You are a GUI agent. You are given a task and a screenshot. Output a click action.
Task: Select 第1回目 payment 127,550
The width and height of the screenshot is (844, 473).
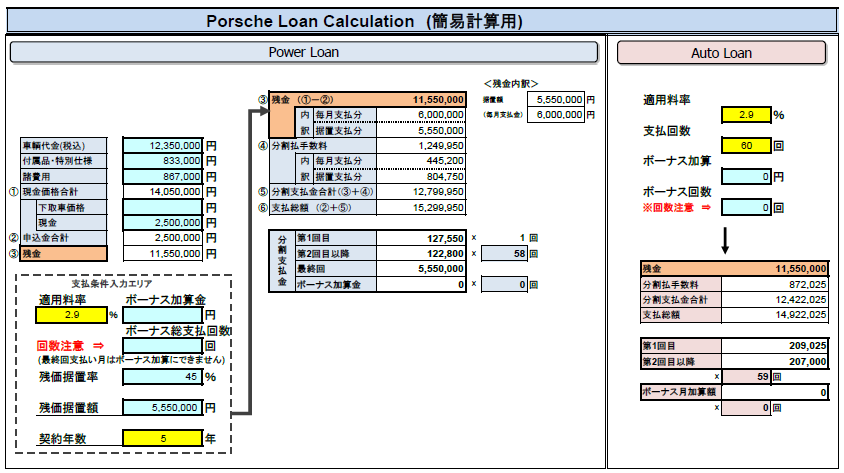tap(421, 238)
